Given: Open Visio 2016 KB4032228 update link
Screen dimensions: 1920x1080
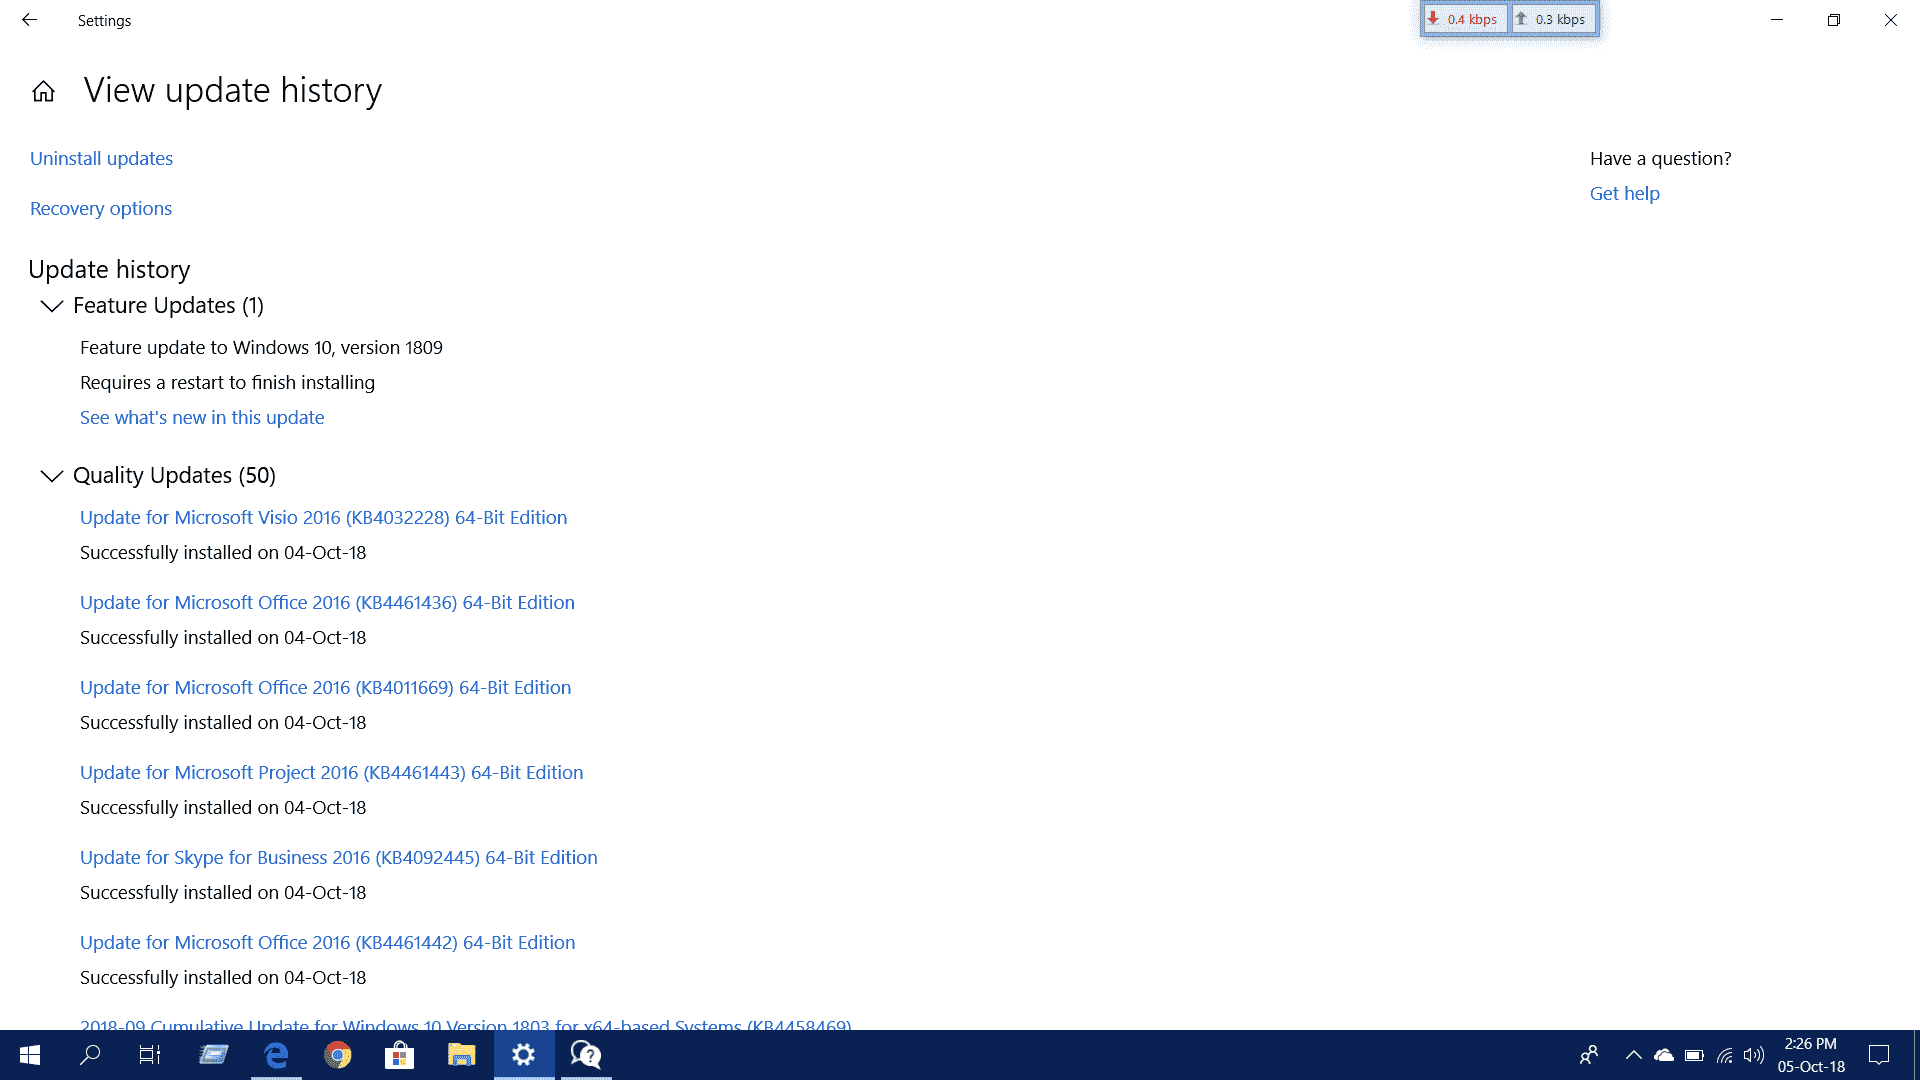Looking at the screenshot, I should pos(324,518).
